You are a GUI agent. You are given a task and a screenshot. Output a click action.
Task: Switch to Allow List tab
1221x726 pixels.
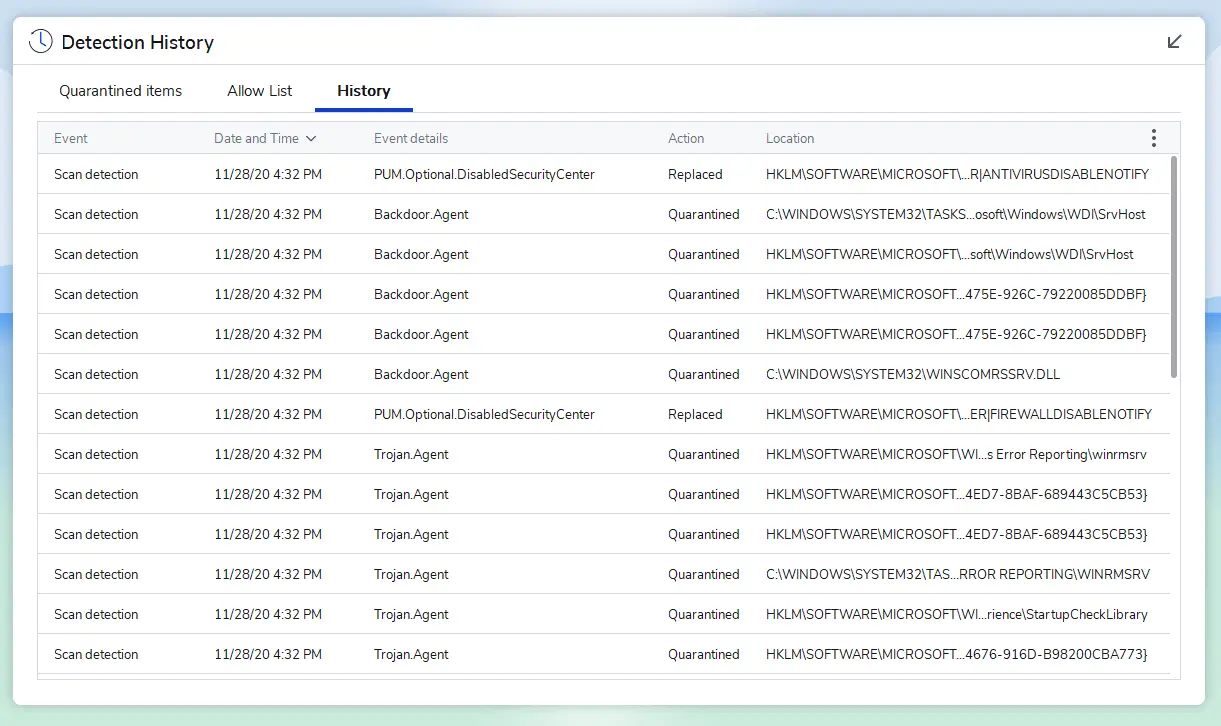pos(260,91)
